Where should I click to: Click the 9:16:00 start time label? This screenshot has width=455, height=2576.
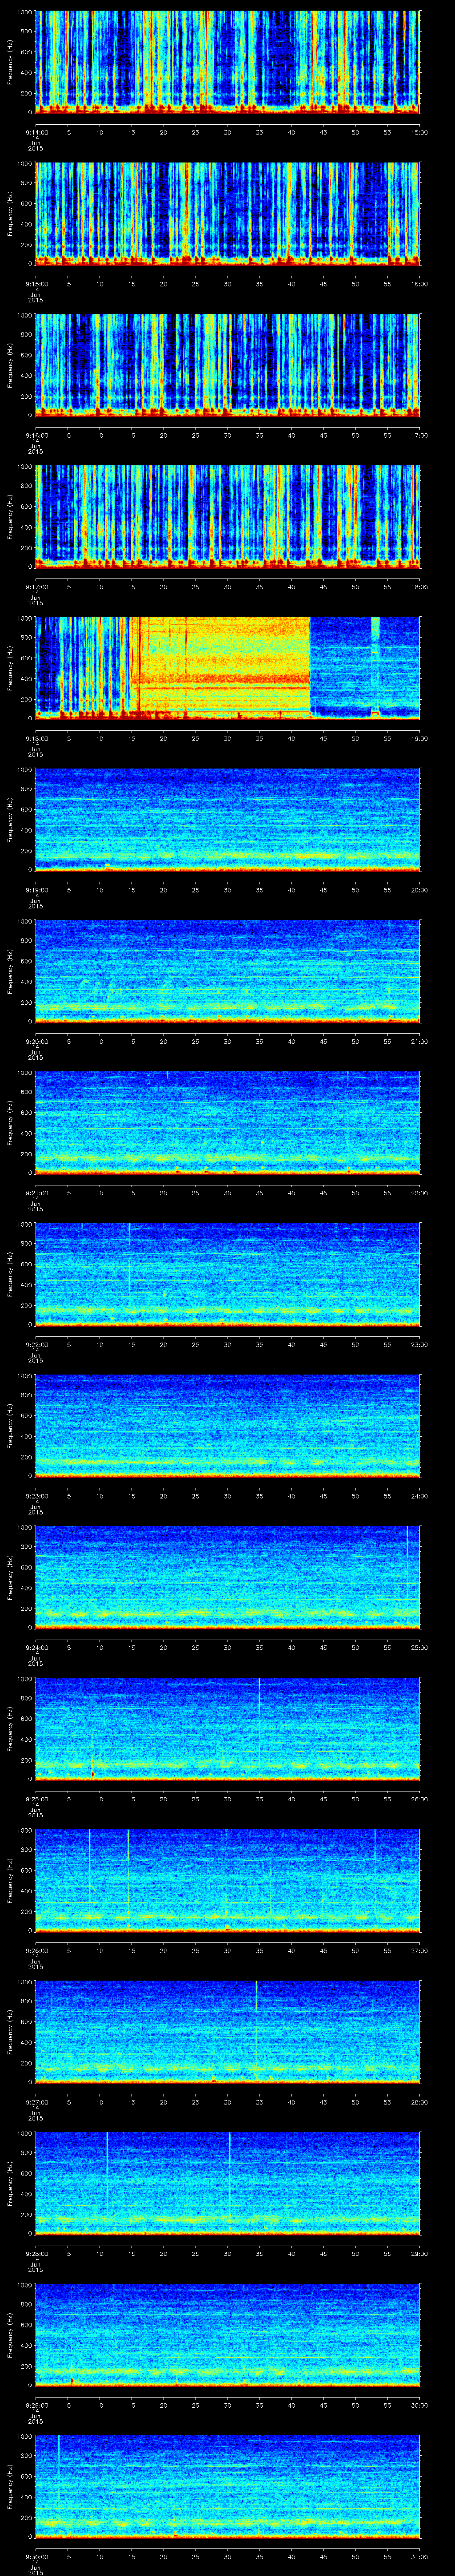point(36,435)
